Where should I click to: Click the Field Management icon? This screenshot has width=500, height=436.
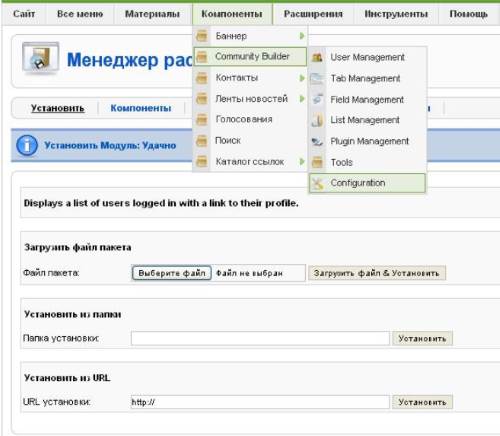(317, 99)
